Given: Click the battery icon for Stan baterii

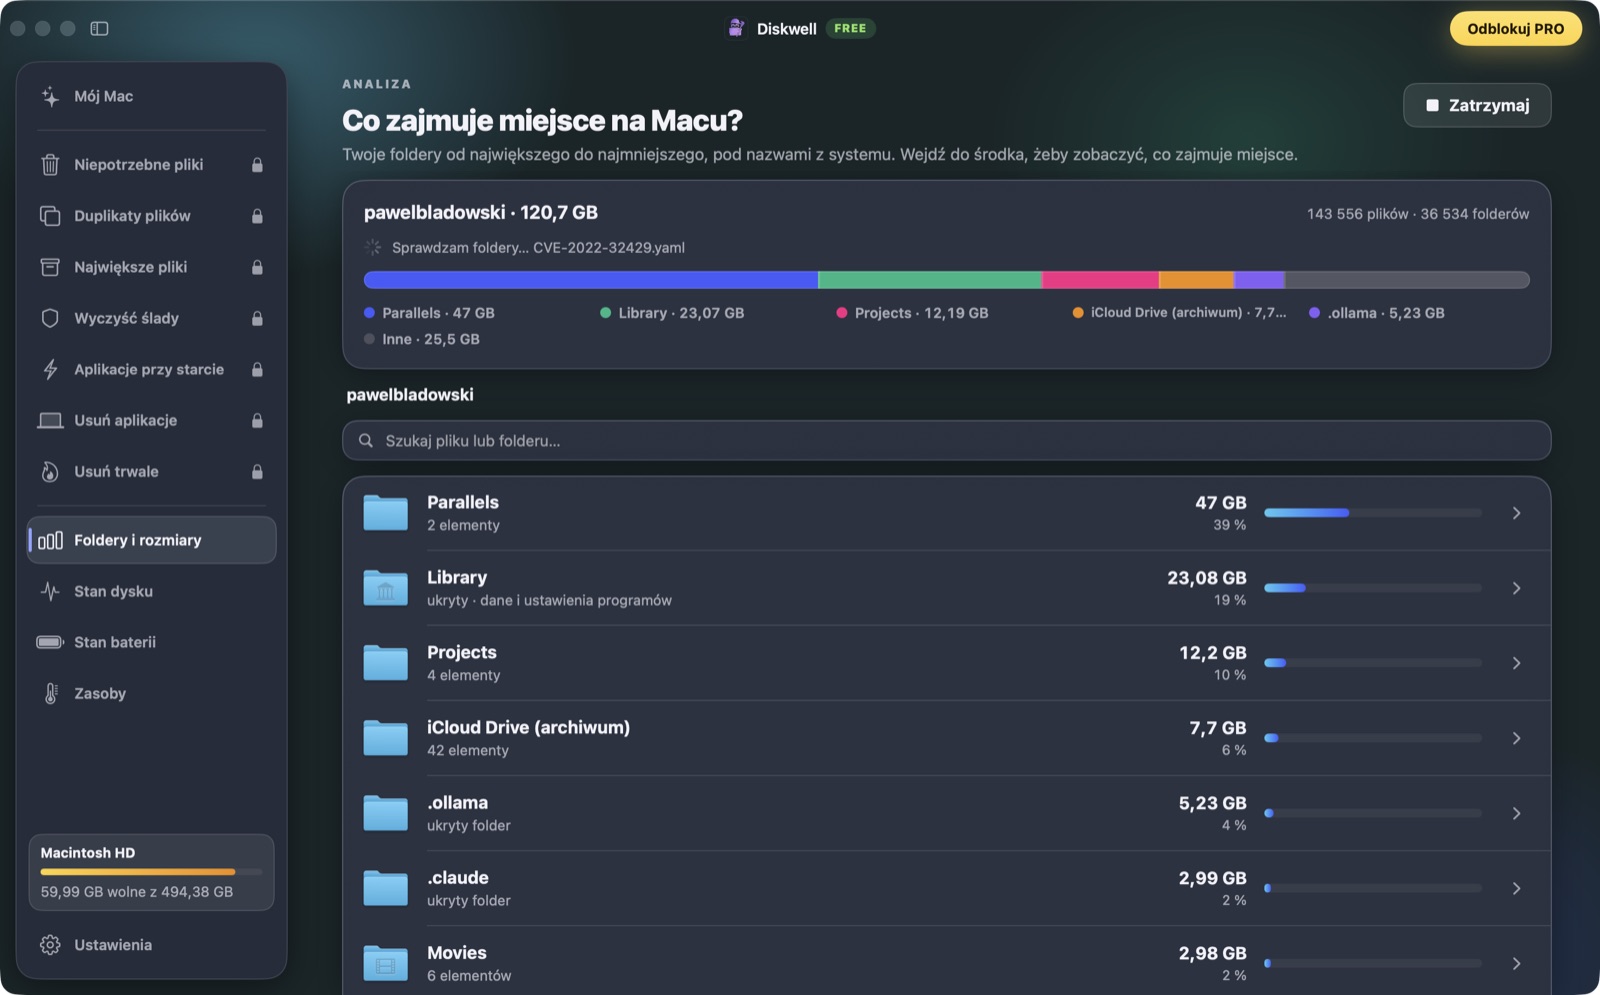Looking at the screenshot, I should point(50,642).
